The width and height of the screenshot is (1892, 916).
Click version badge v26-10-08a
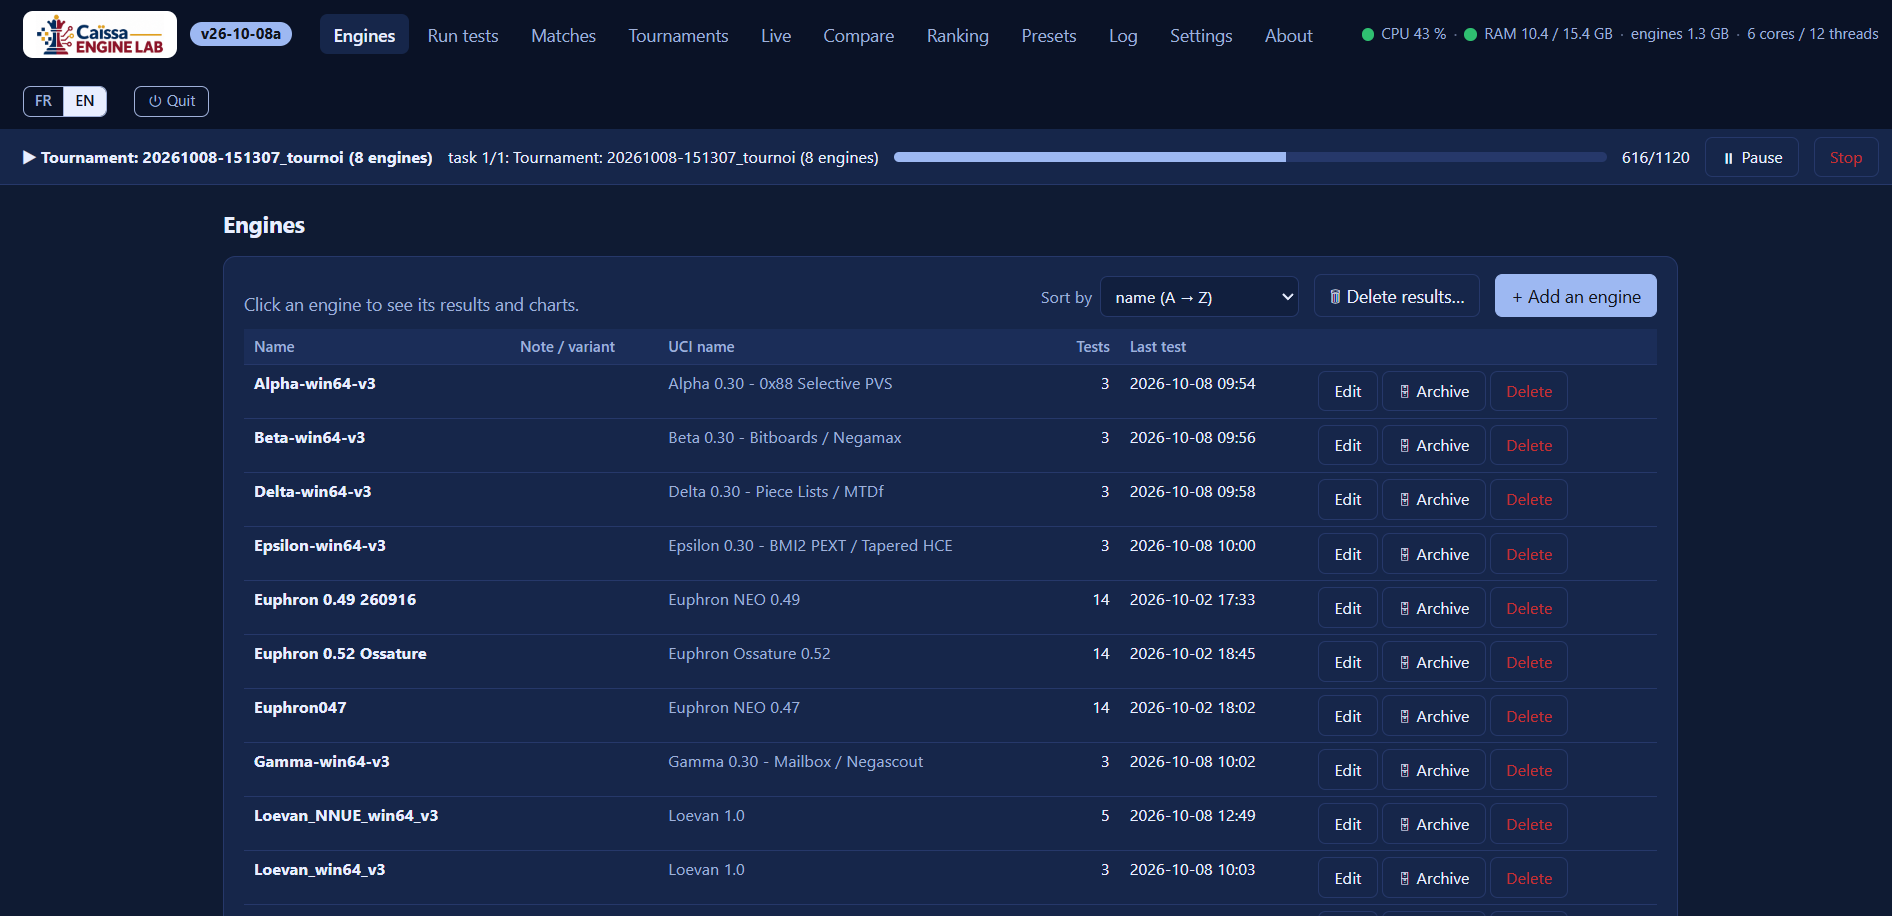[241, 34]
